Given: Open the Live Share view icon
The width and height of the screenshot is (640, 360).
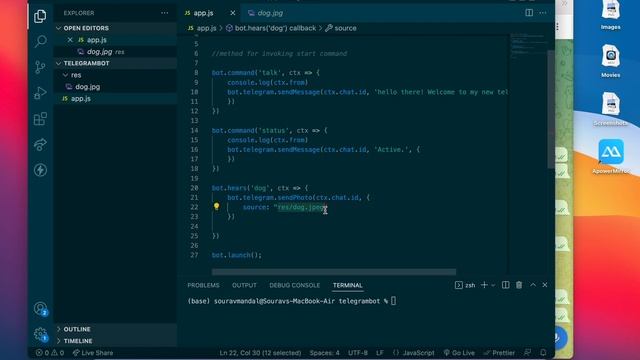Looking at the screenshot, I should (x=40, y=144).
